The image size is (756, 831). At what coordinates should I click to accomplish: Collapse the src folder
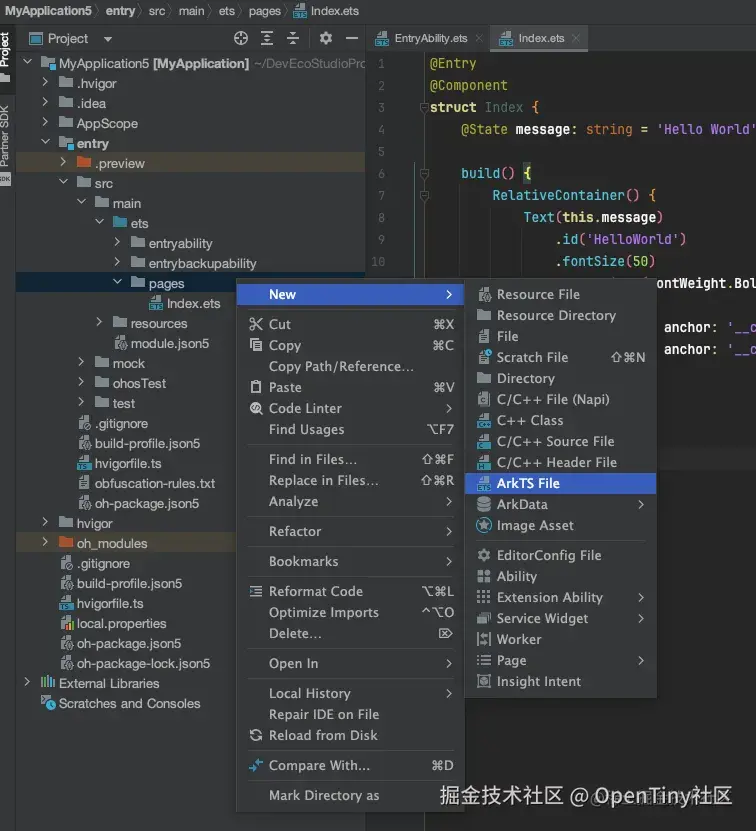tap(63, 182)
